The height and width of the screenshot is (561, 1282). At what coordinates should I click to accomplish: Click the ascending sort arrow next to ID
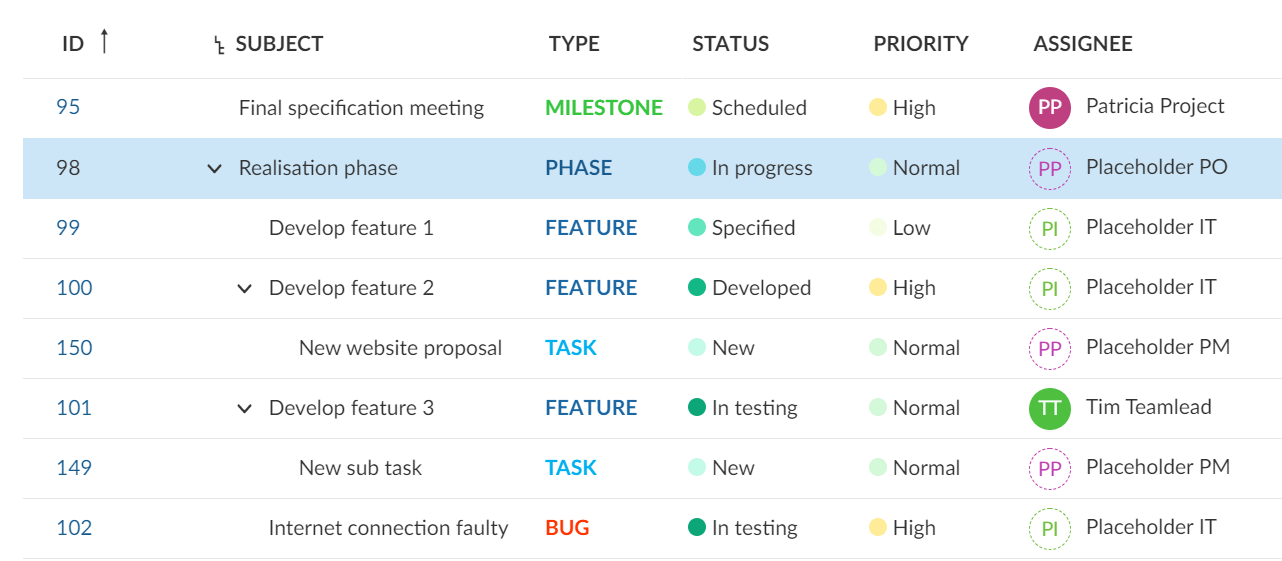coord(104,41)
